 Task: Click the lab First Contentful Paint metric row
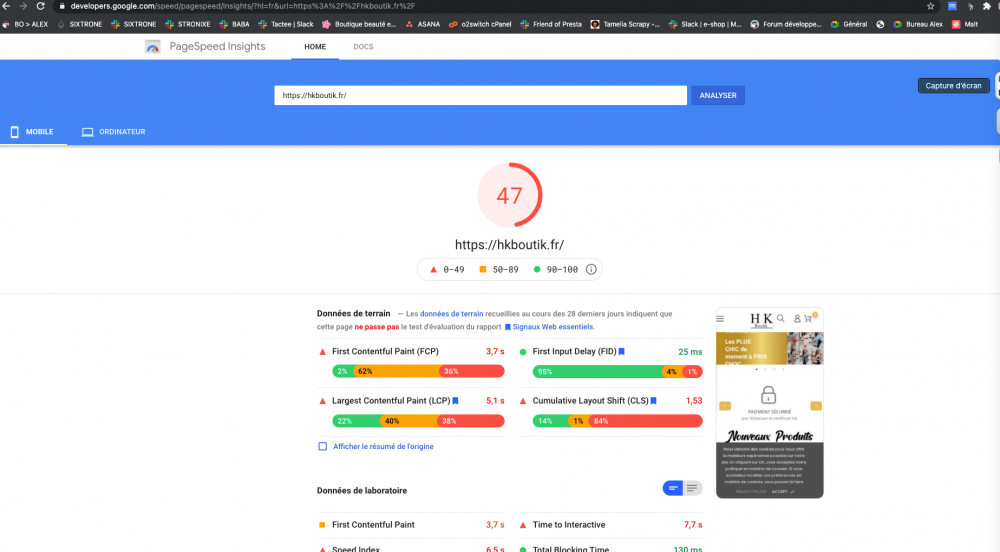pos(411,525)
